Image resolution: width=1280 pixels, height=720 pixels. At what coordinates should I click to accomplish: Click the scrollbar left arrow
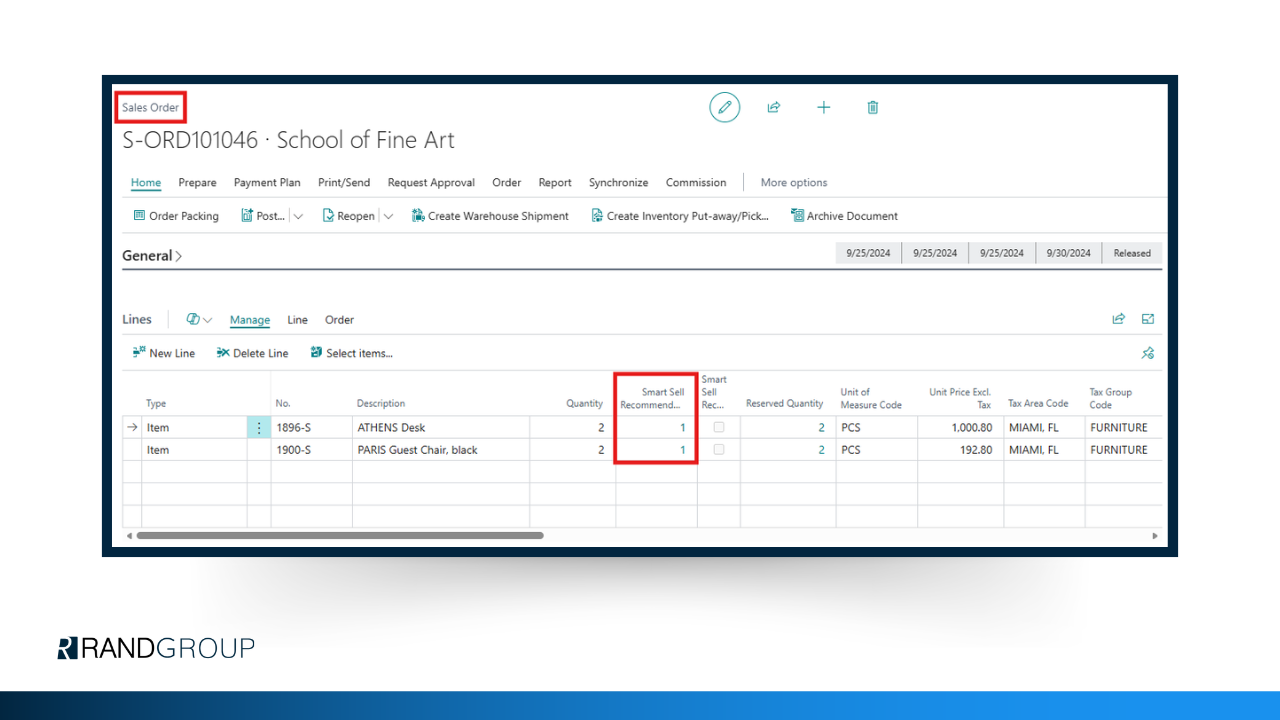tap(128, 535)
